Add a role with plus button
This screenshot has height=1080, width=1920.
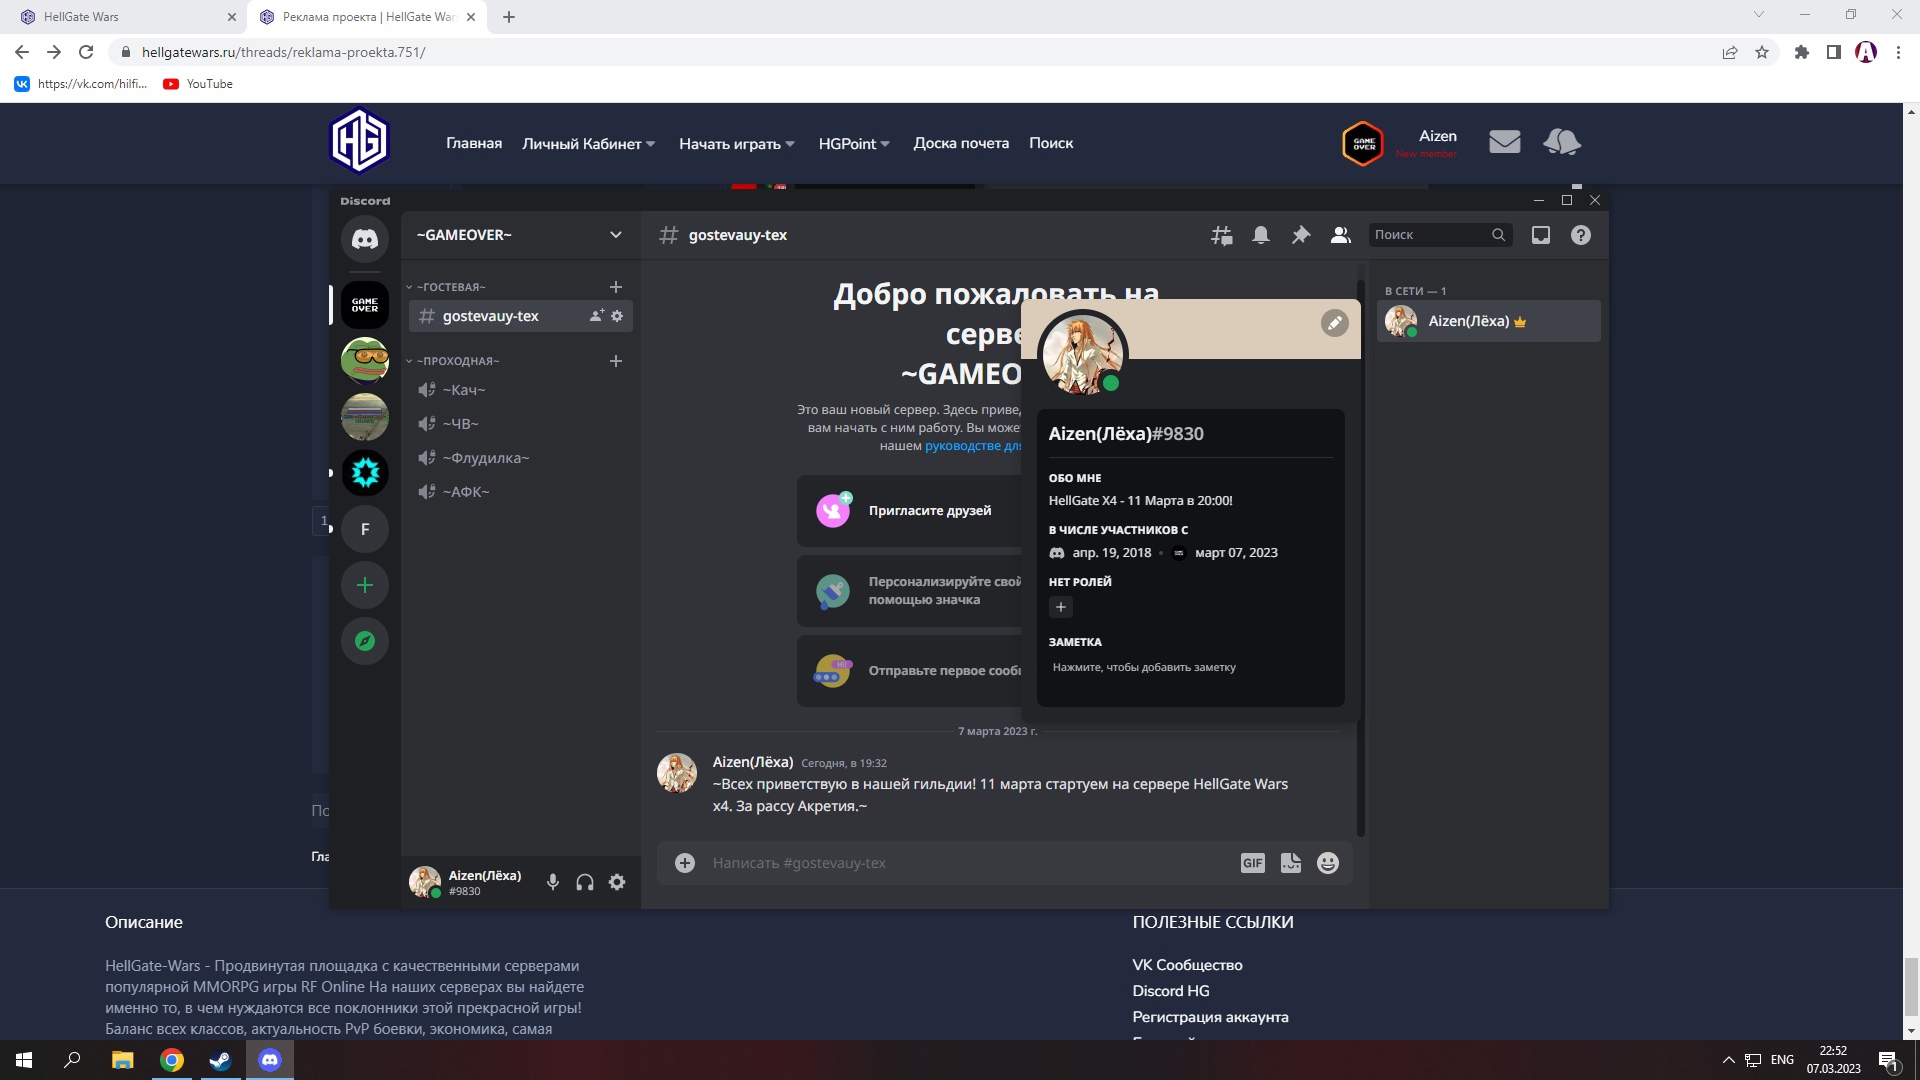(1061, 607)
